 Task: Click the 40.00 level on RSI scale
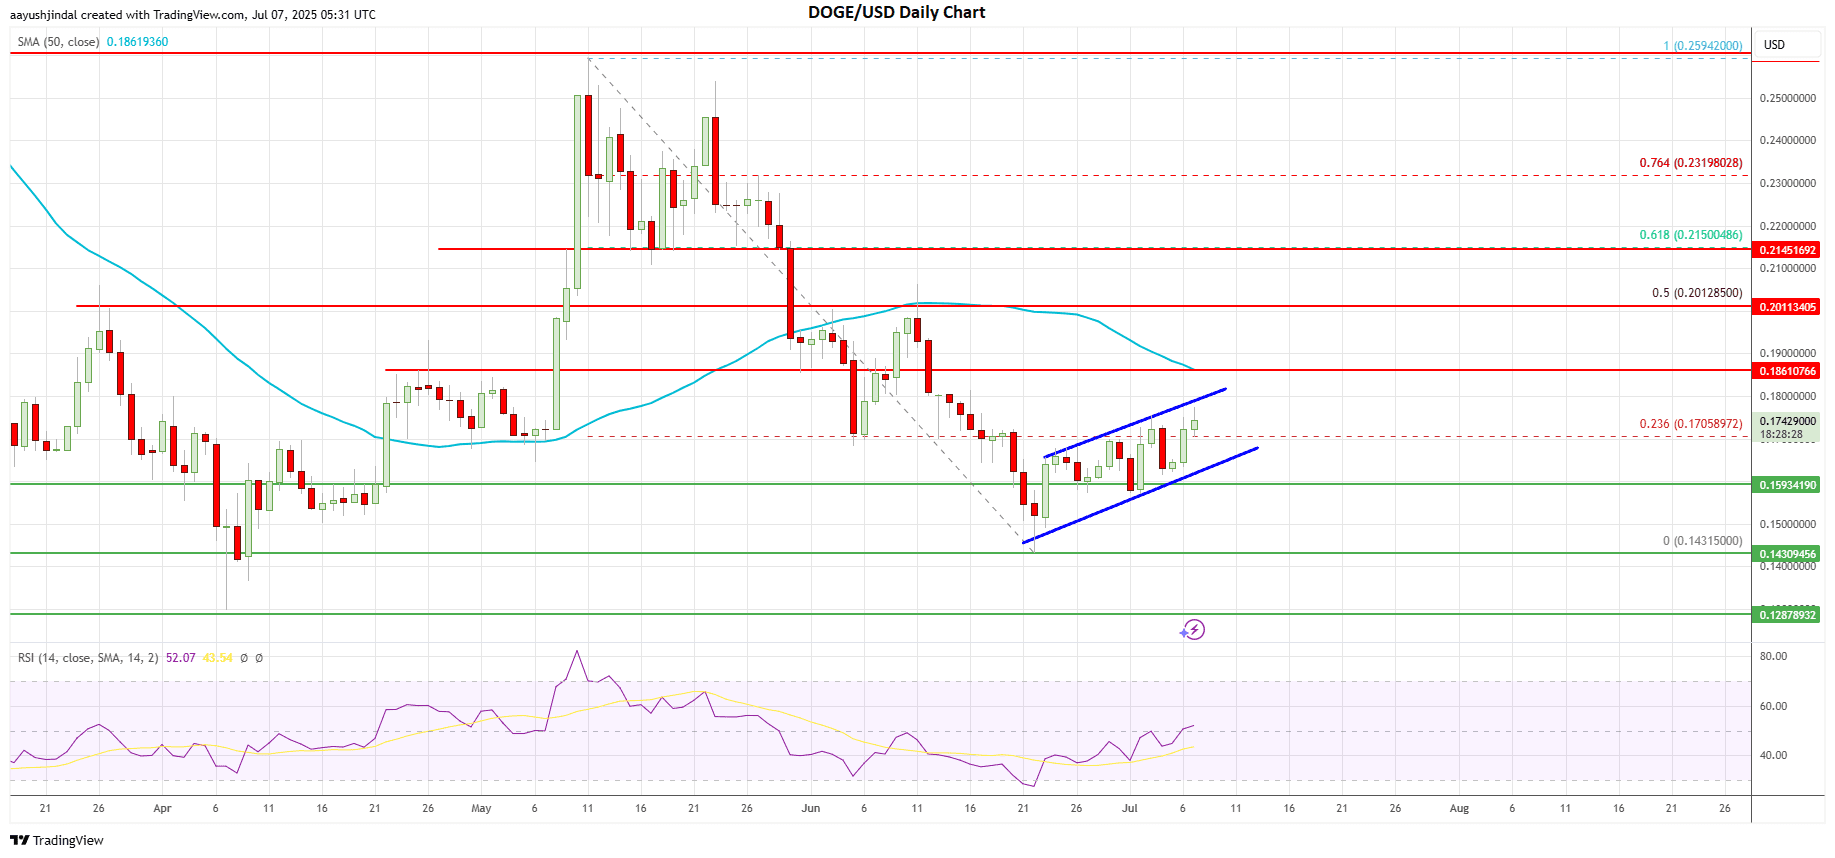(1773, 755)
